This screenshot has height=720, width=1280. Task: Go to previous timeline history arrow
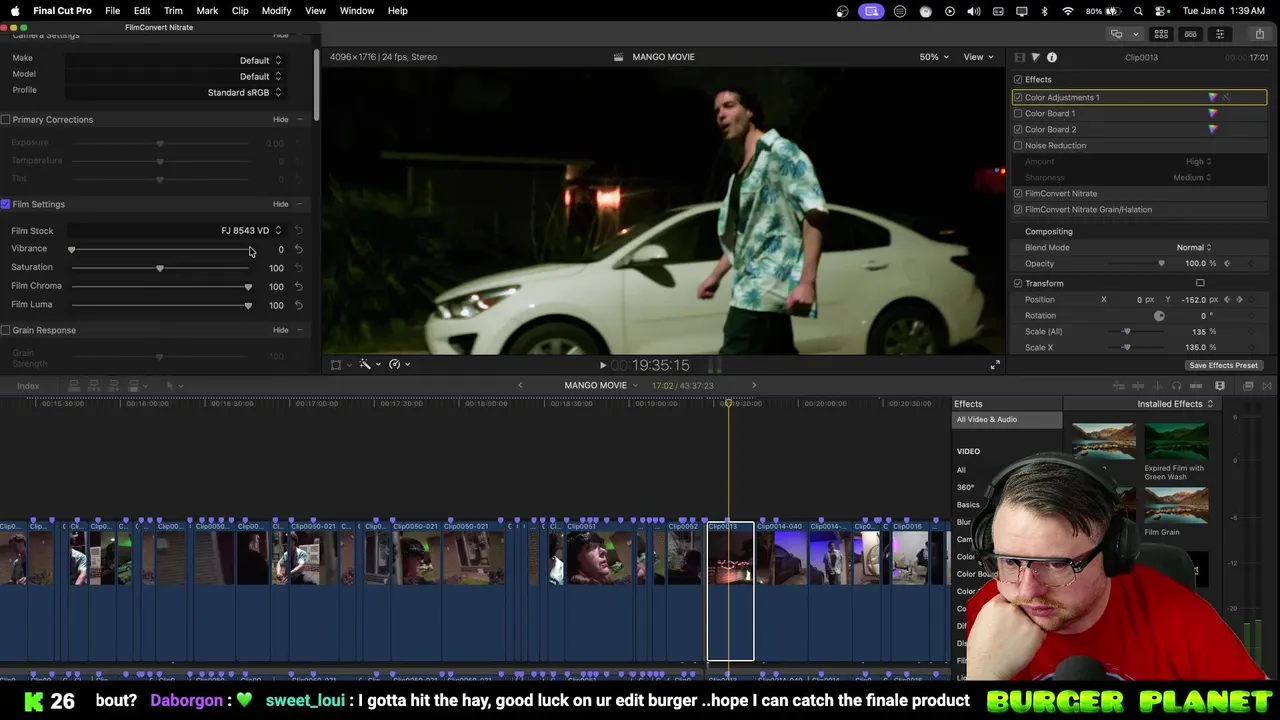[x=520, y=385]
